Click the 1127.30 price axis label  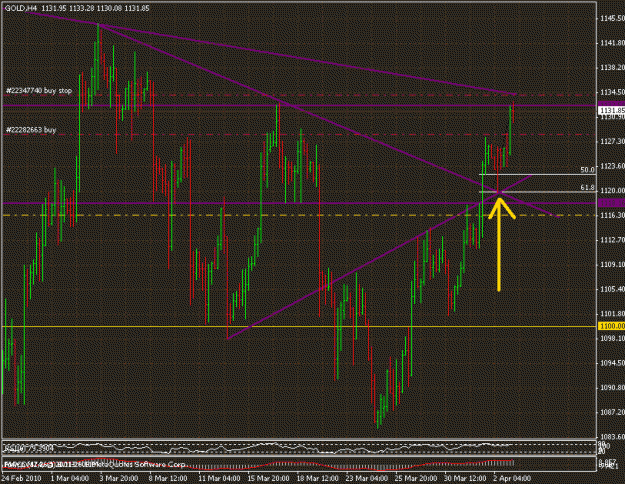point(612,142)
